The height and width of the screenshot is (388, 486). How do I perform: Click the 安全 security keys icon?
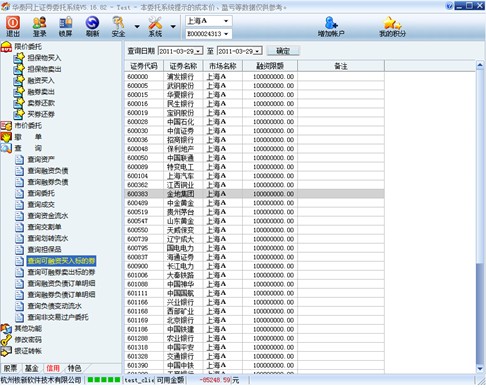[118, 26]
